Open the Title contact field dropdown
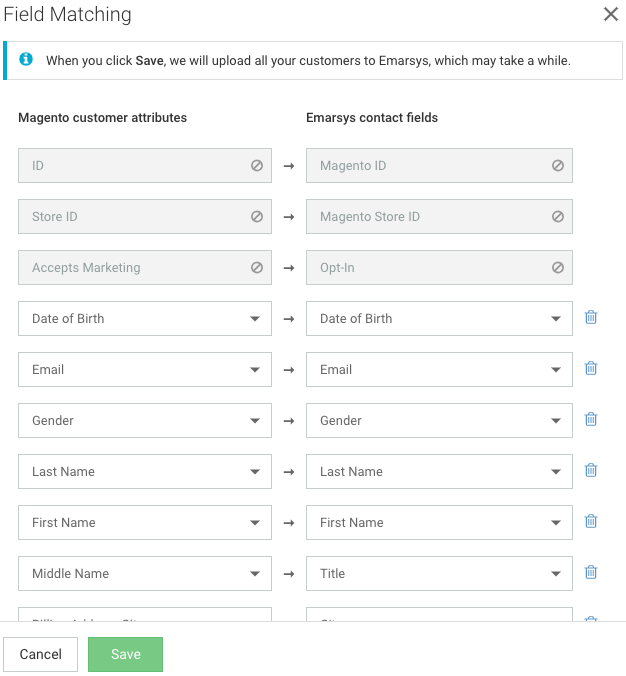Screen dimensions: 626x676 tap(439, 573)
